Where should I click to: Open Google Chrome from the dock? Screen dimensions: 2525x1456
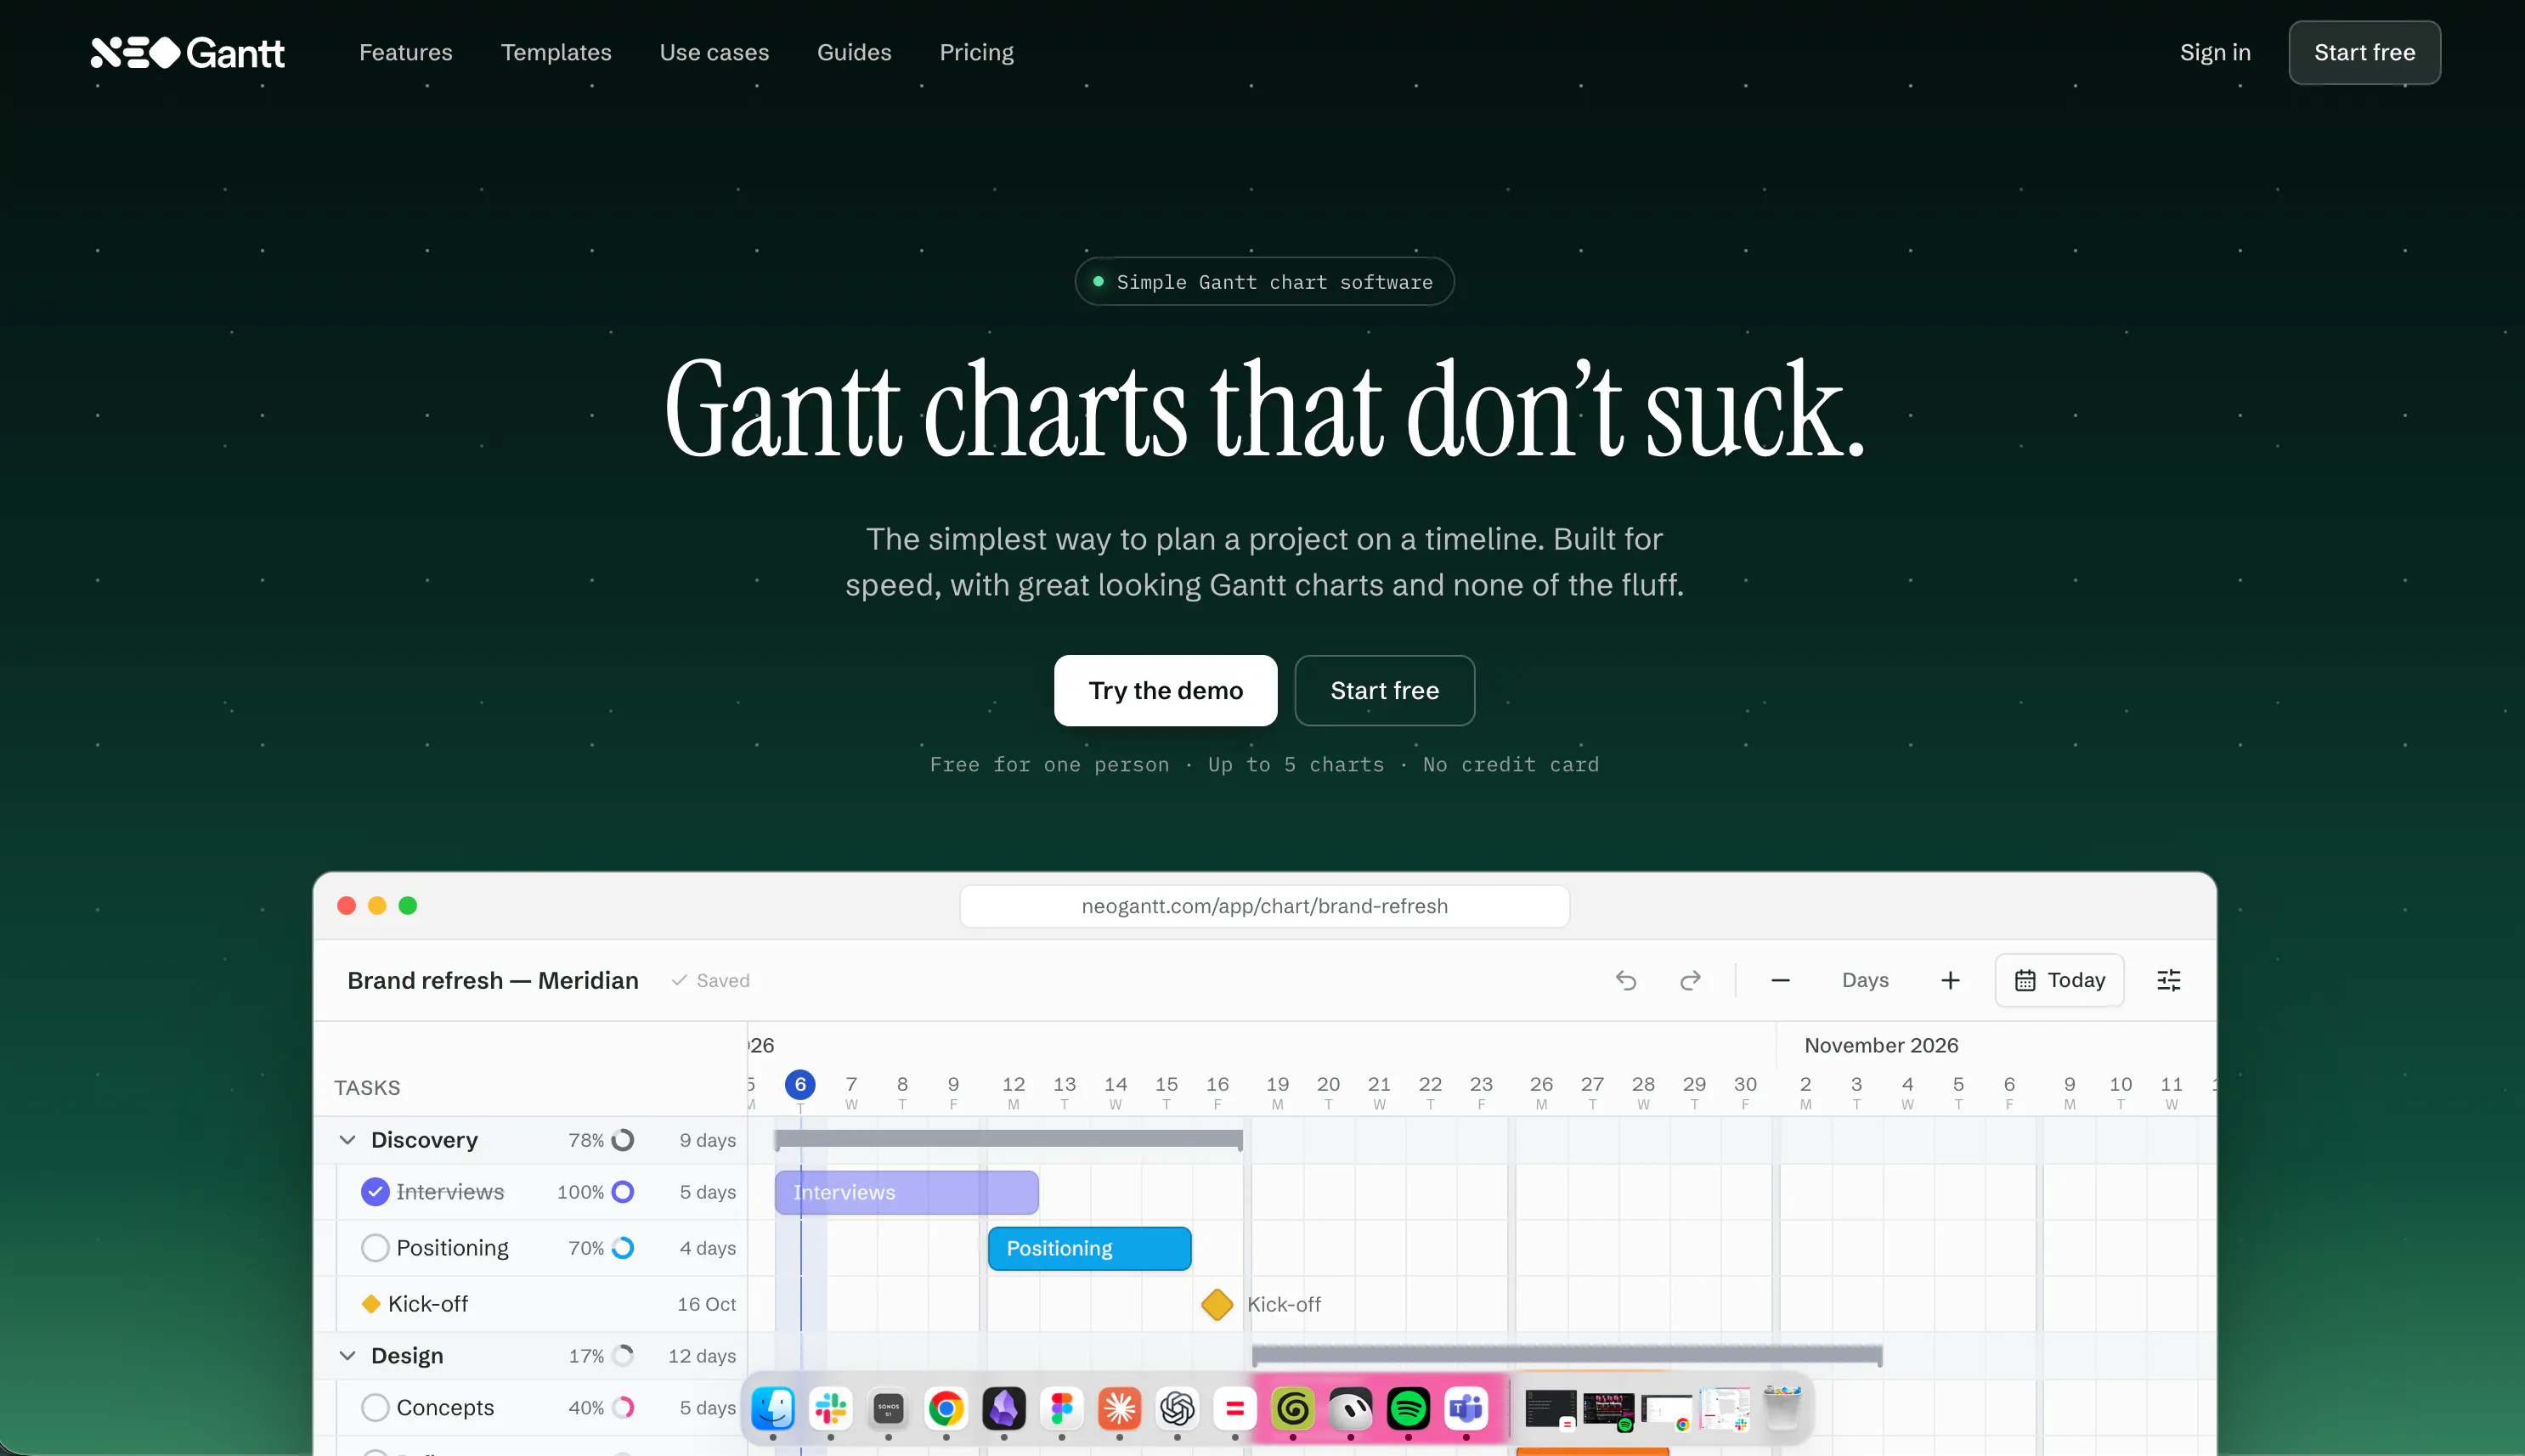[946, 1409]
